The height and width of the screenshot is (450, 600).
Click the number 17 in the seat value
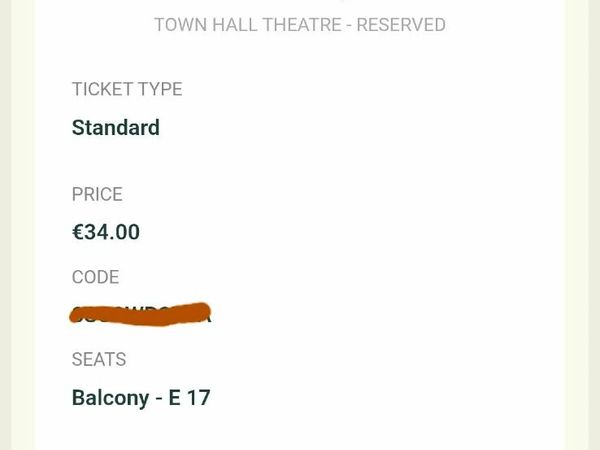coord(199,397)
